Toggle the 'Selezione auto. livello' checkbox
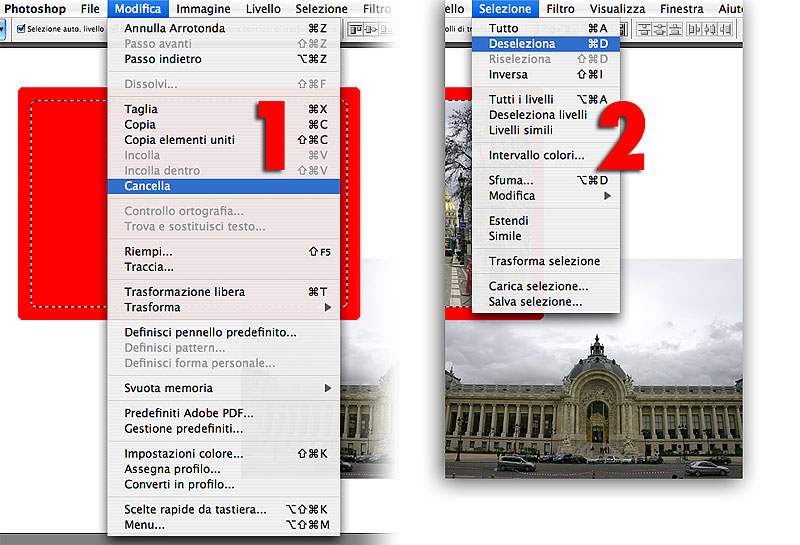800x545 pixels. pos(21,29)
